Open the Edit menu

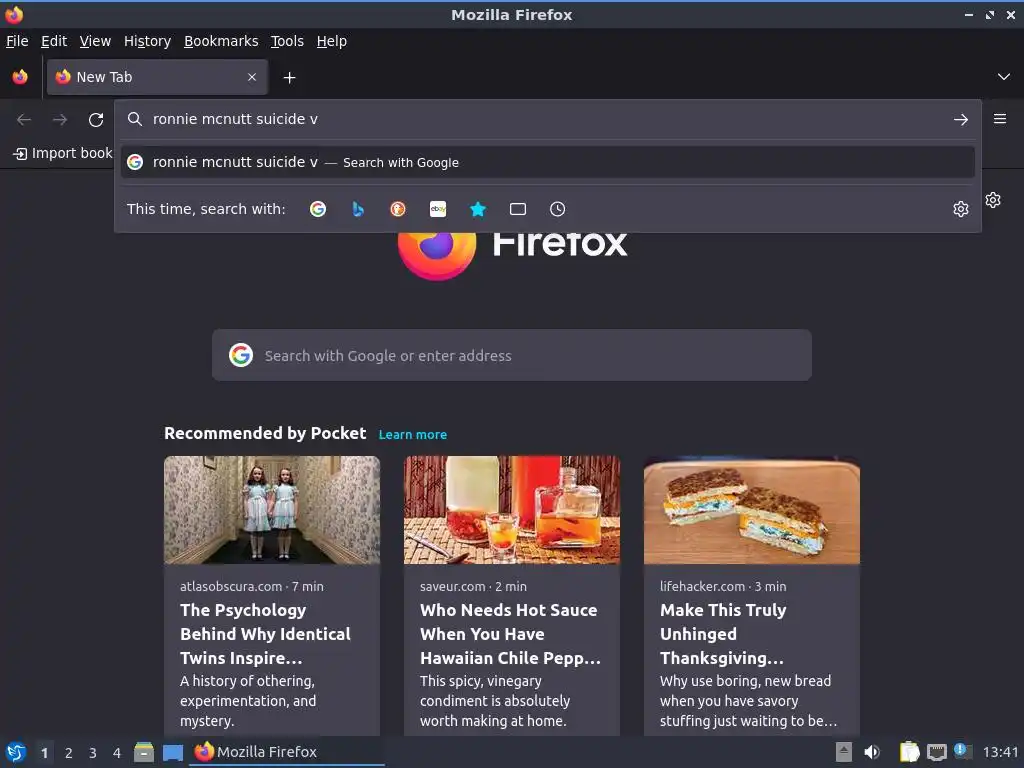(54, 41)
